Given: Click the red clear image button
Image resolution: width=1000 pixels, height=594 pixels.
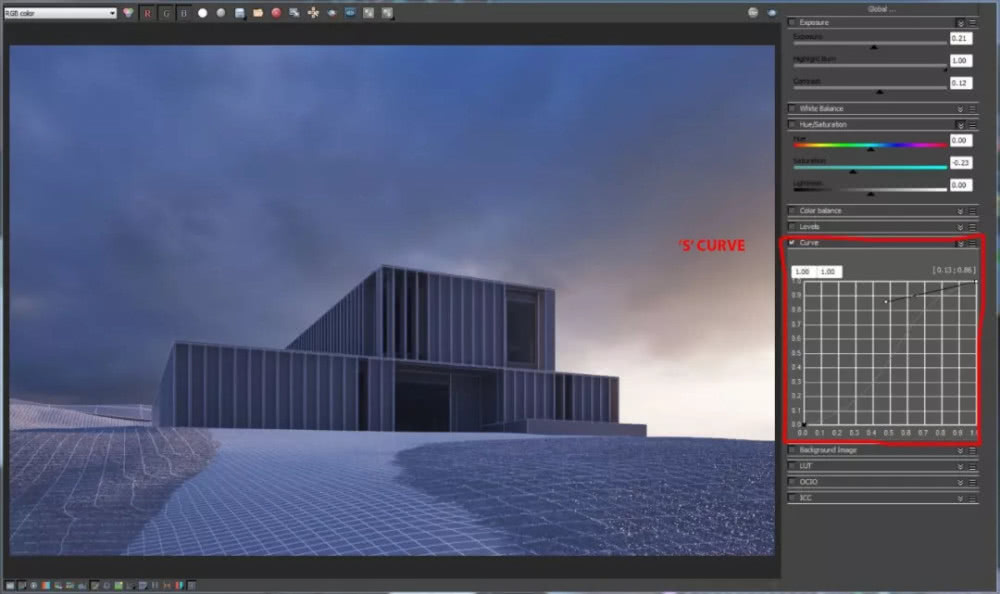Looking at the screenshot, I should pyautogui.click(x=275, y=13).
